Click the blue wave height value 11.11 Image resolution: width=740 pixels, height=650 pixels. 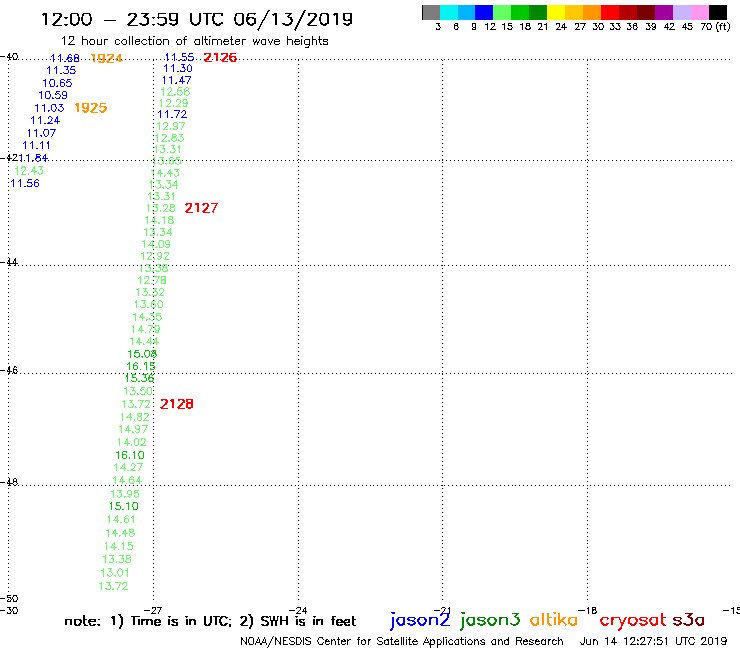pos(36,145)
